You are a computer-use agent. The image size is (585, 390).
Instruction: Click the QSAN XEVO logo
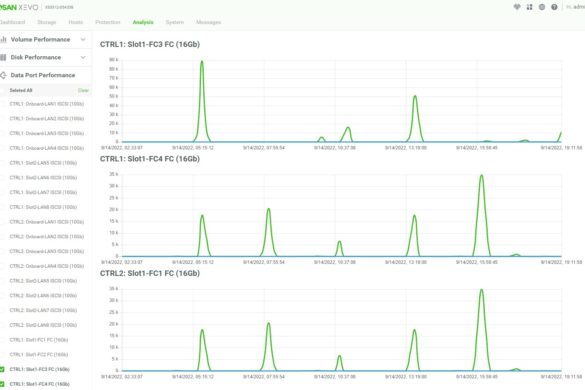coord(19,7)
